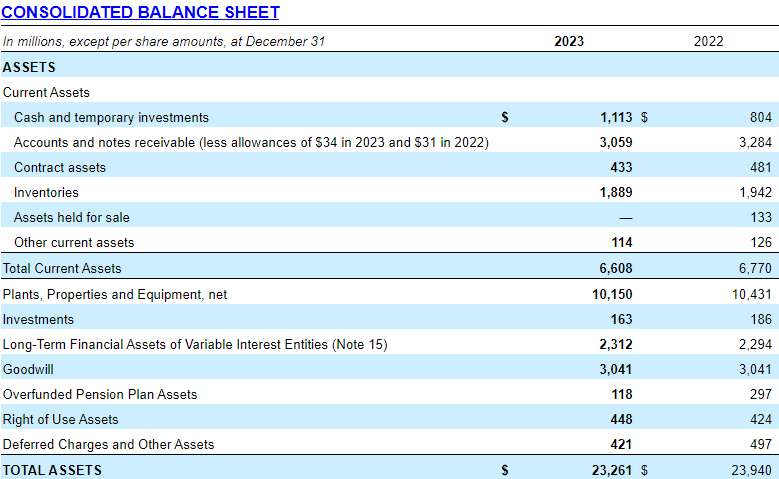779x479 pixels.
Task: Select Investments 2023 value 163
Action: 622,319
